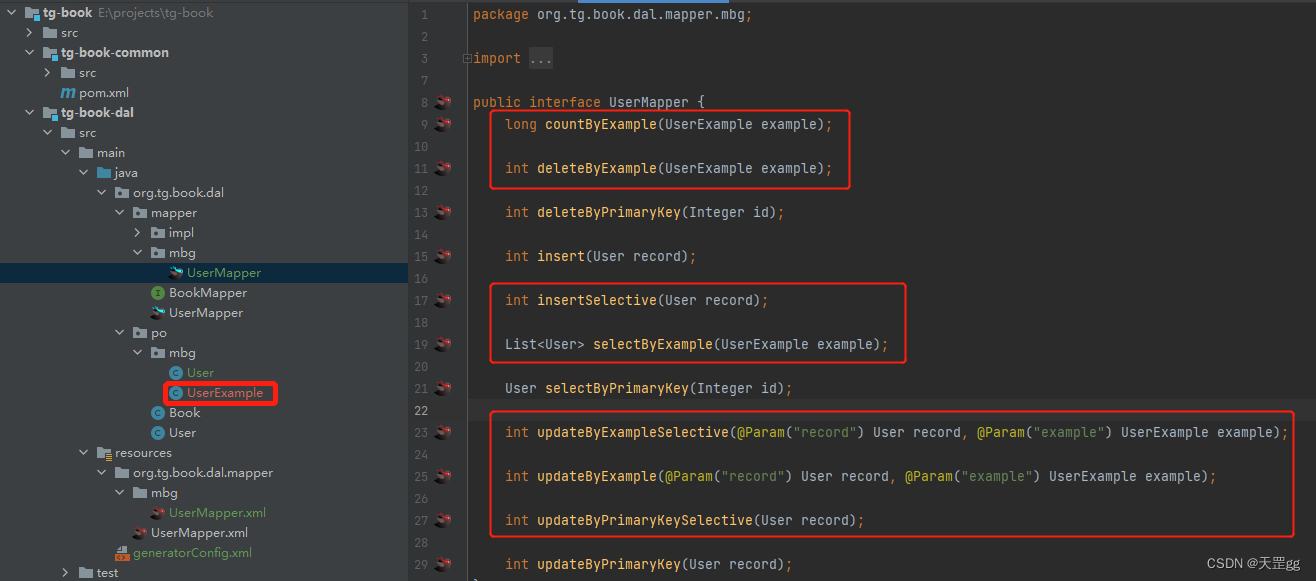This screenshot has height=581, width=1316.
Task: Collapse the tg-book-common module node
Action: pyautogui.click(x=30, y=53)
